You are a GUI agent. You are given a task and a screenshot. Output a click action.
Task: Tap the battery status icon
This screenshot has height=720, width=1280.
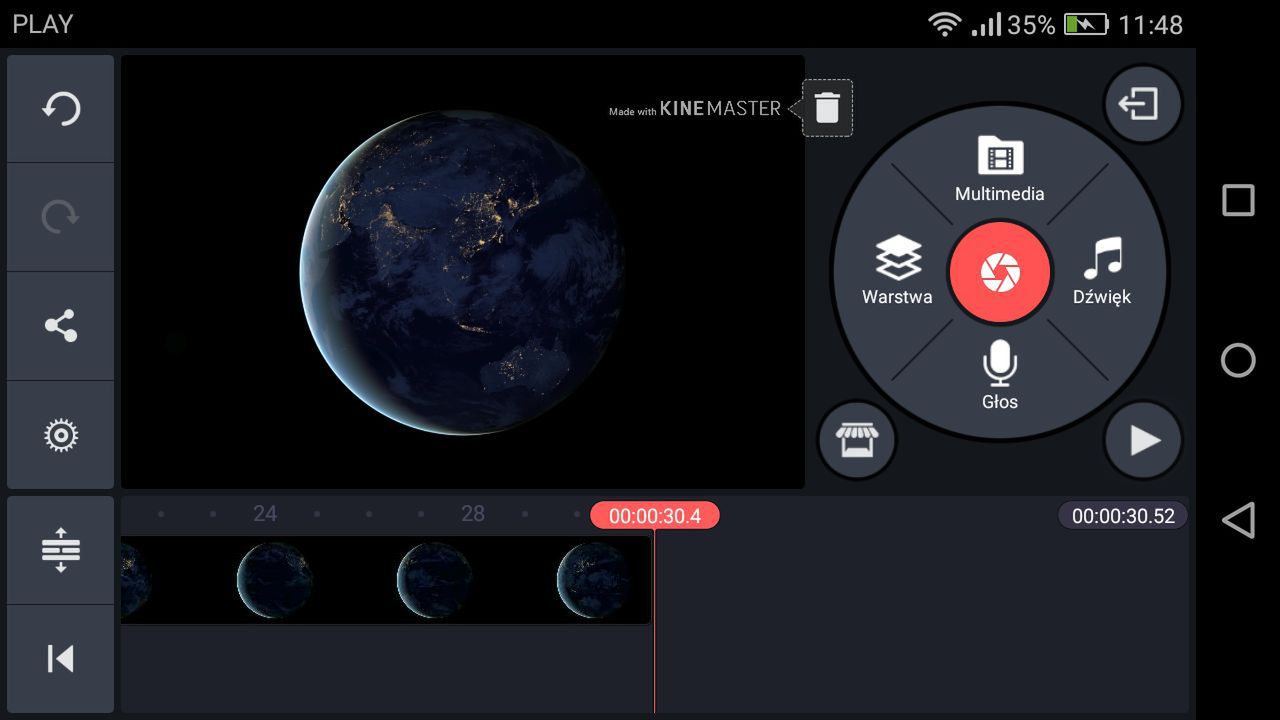(1086, 24)
